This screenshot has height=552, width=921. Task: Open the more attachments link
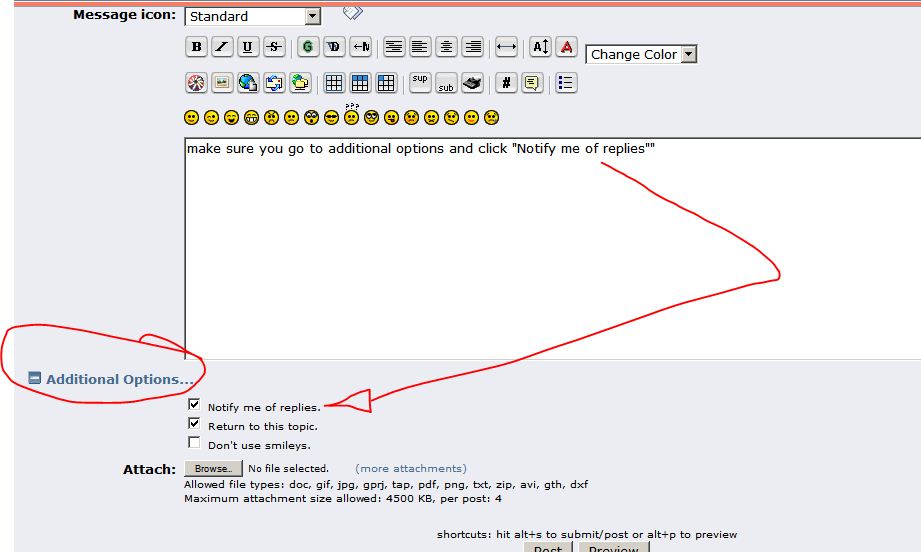(x=410, y=468)
